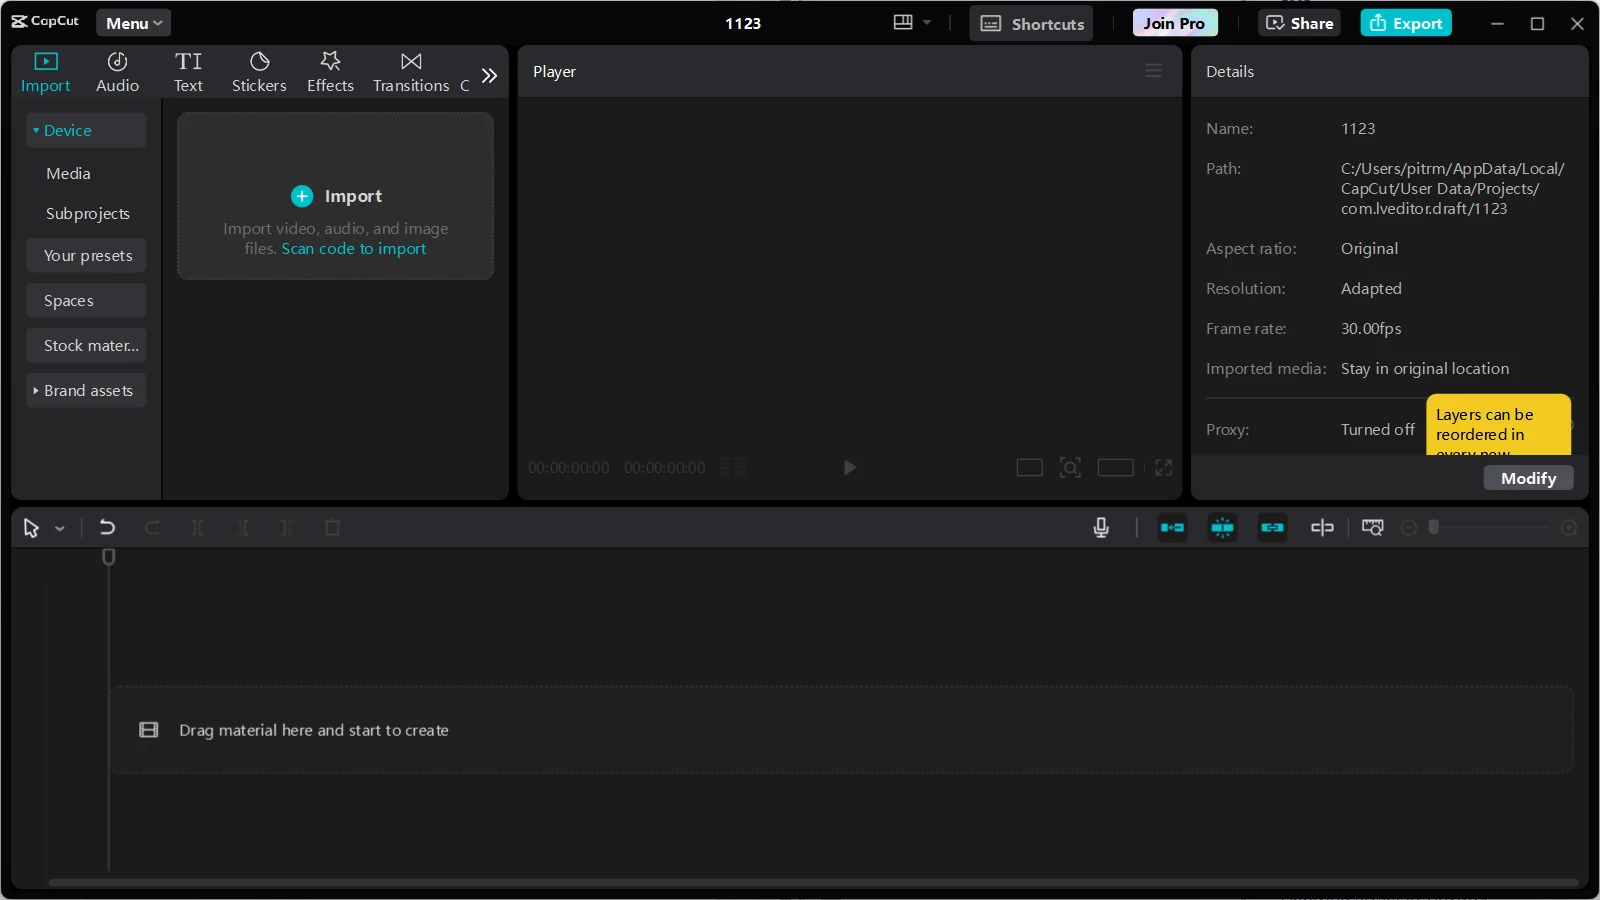Open the Transitions tab

coord(411,73)
